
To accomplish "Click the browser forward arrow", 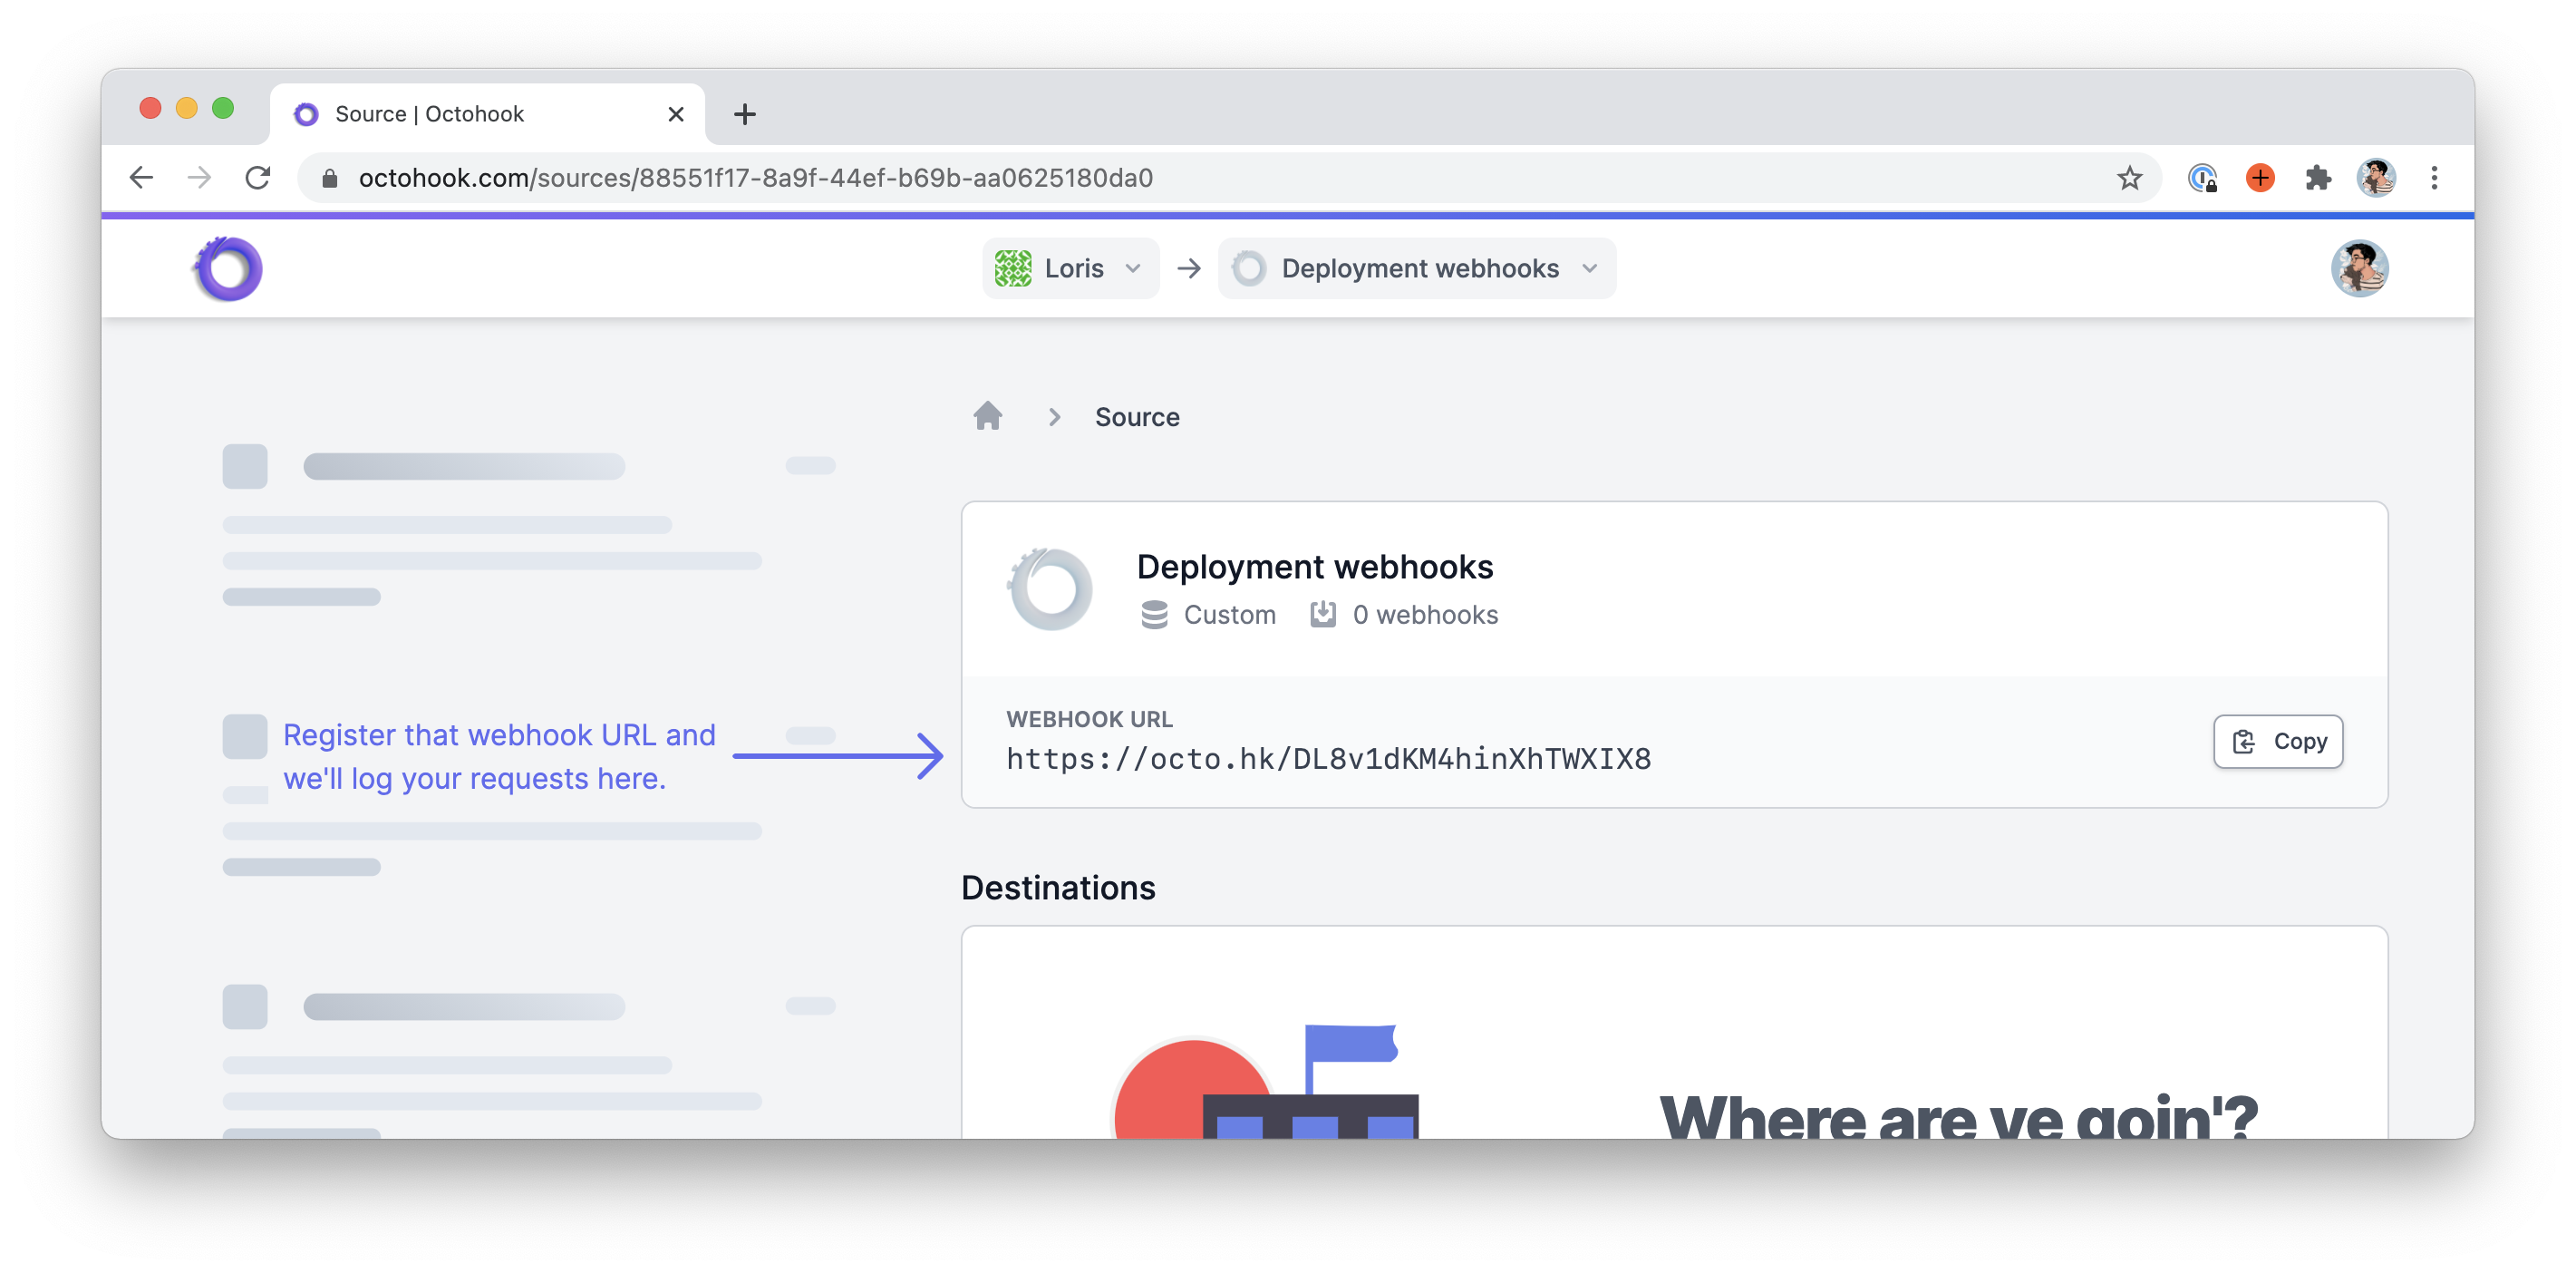I will tap(200, 177).
